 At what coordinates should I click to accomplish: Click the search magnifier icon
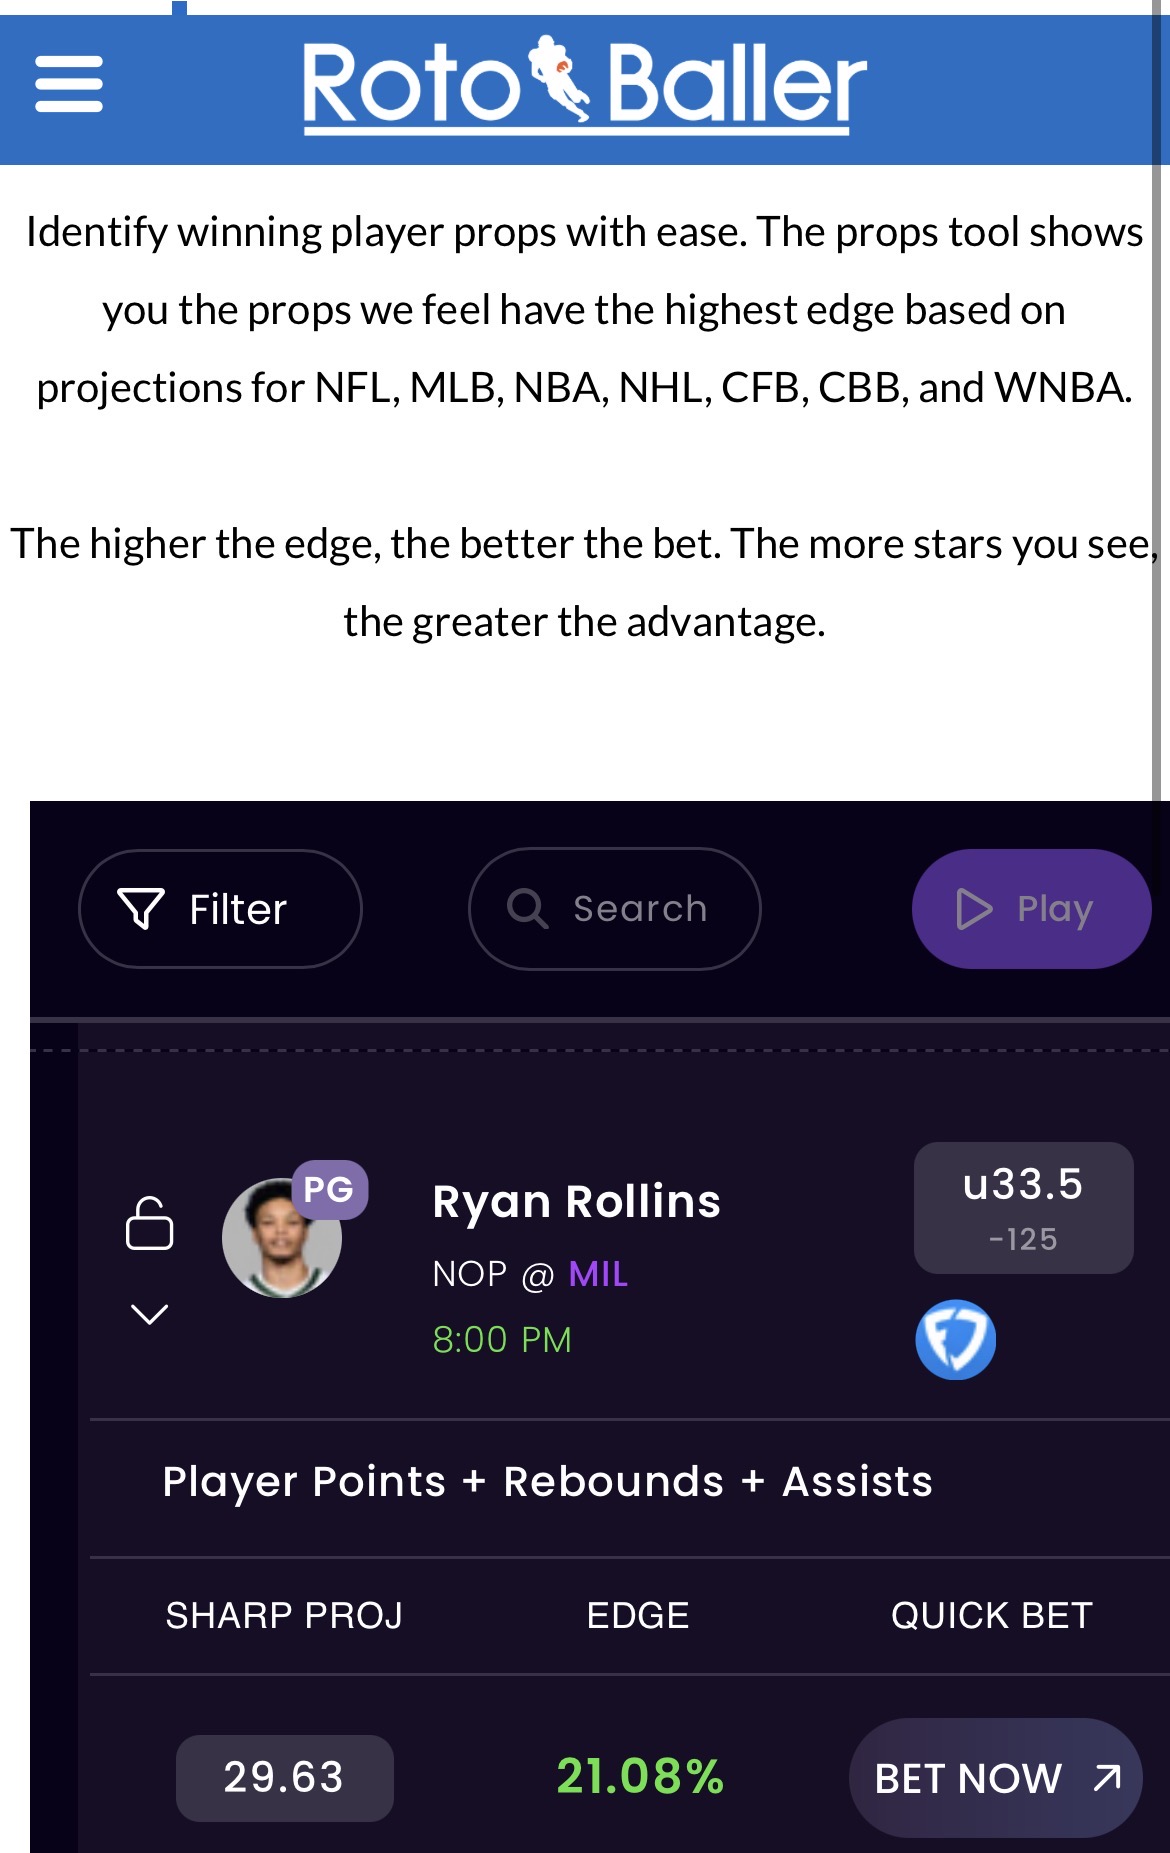527,908
